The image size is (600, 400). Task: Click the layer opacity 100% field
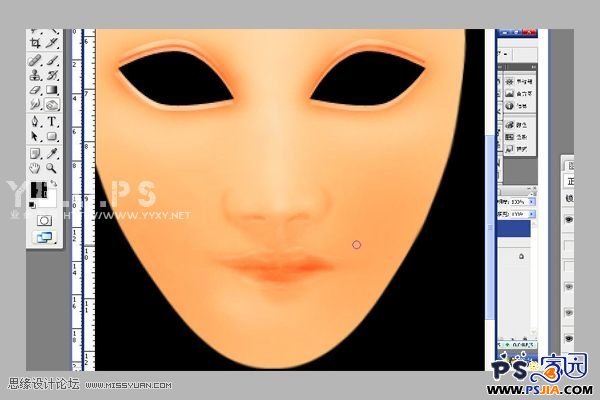click(519, 202)
